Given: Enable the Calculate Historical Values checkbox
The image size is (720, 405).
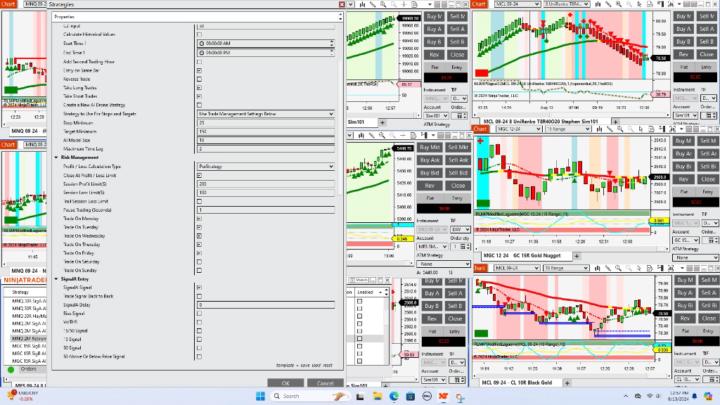Looking at the screenshot, I should coord(199,34).
